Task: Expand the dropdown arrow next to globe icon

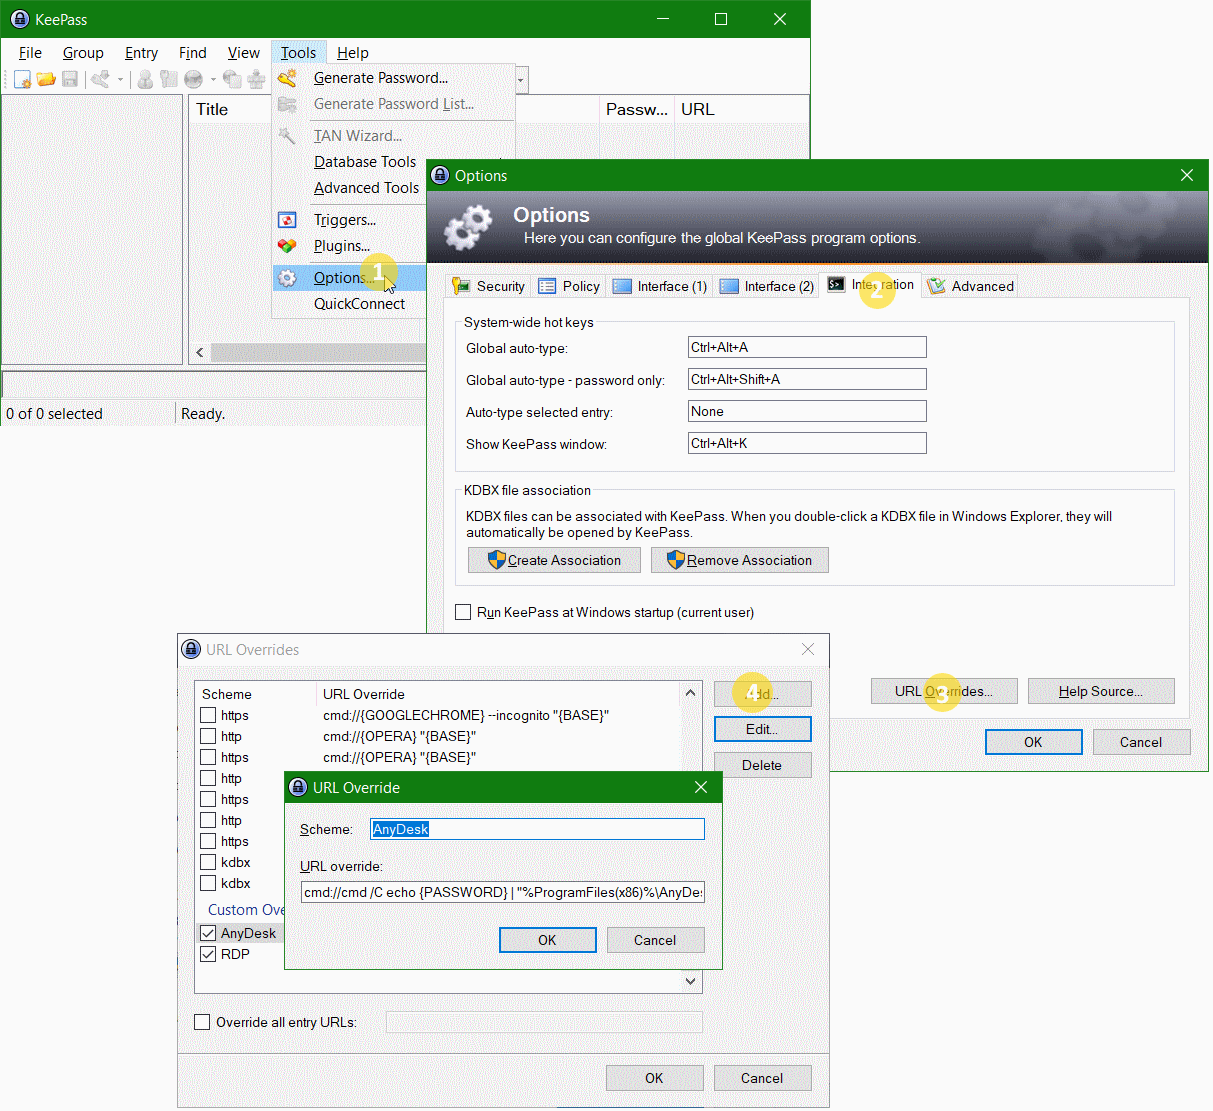Action: [213, 79]
